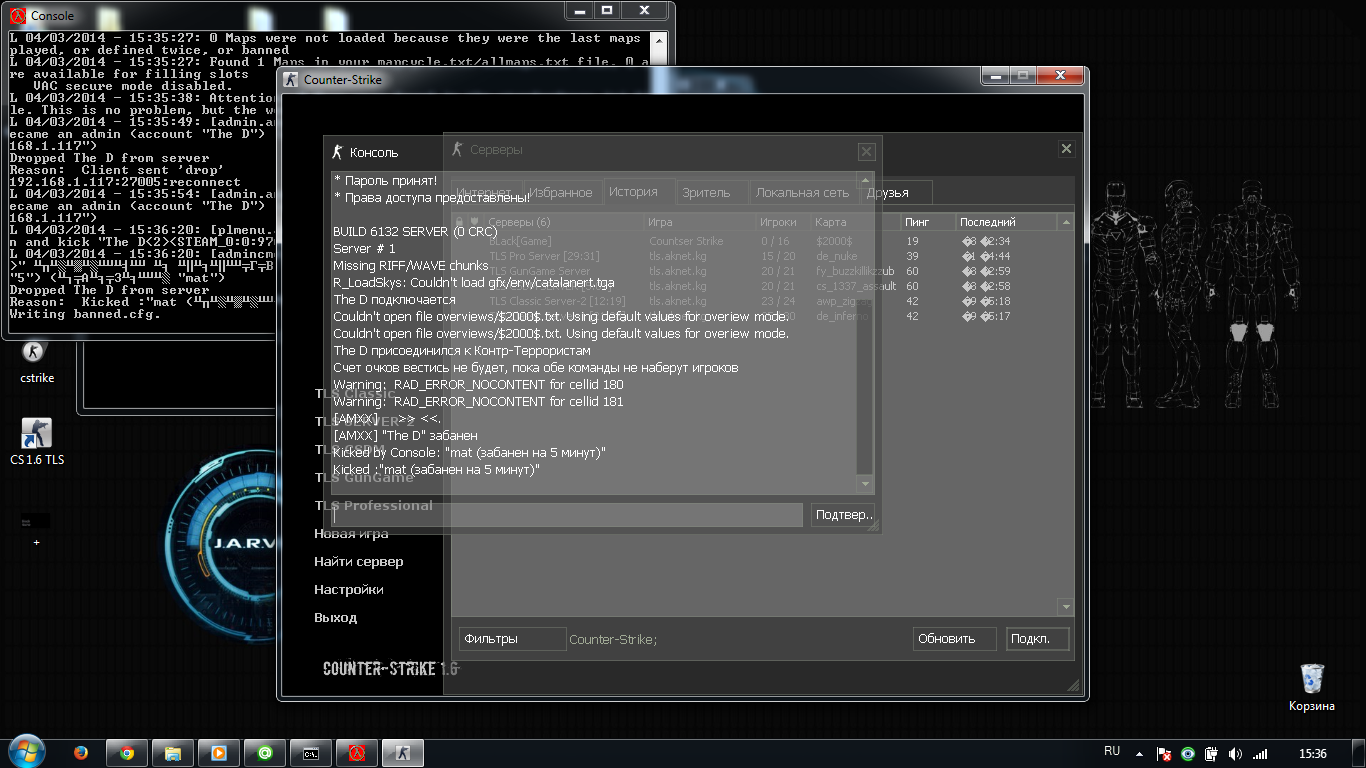This screenshot has width=1366, height=768.
Task: Switch to the Локальная сеть tab
Action: (802, 192)
